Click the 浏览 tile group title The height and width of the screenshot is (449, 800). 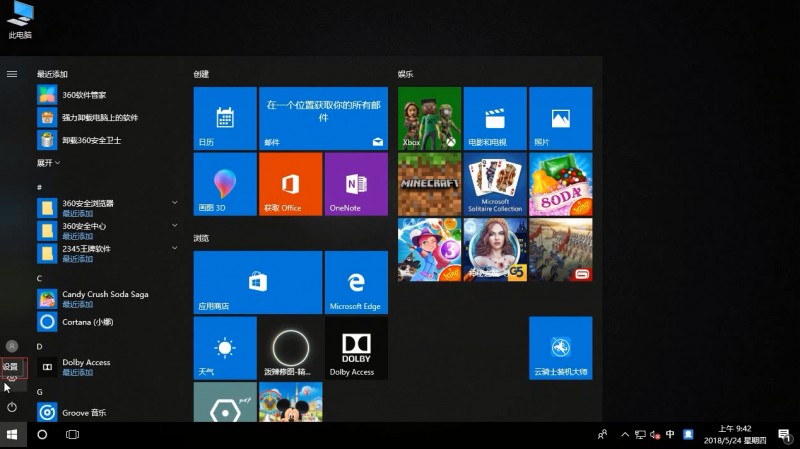coord(201,238)
